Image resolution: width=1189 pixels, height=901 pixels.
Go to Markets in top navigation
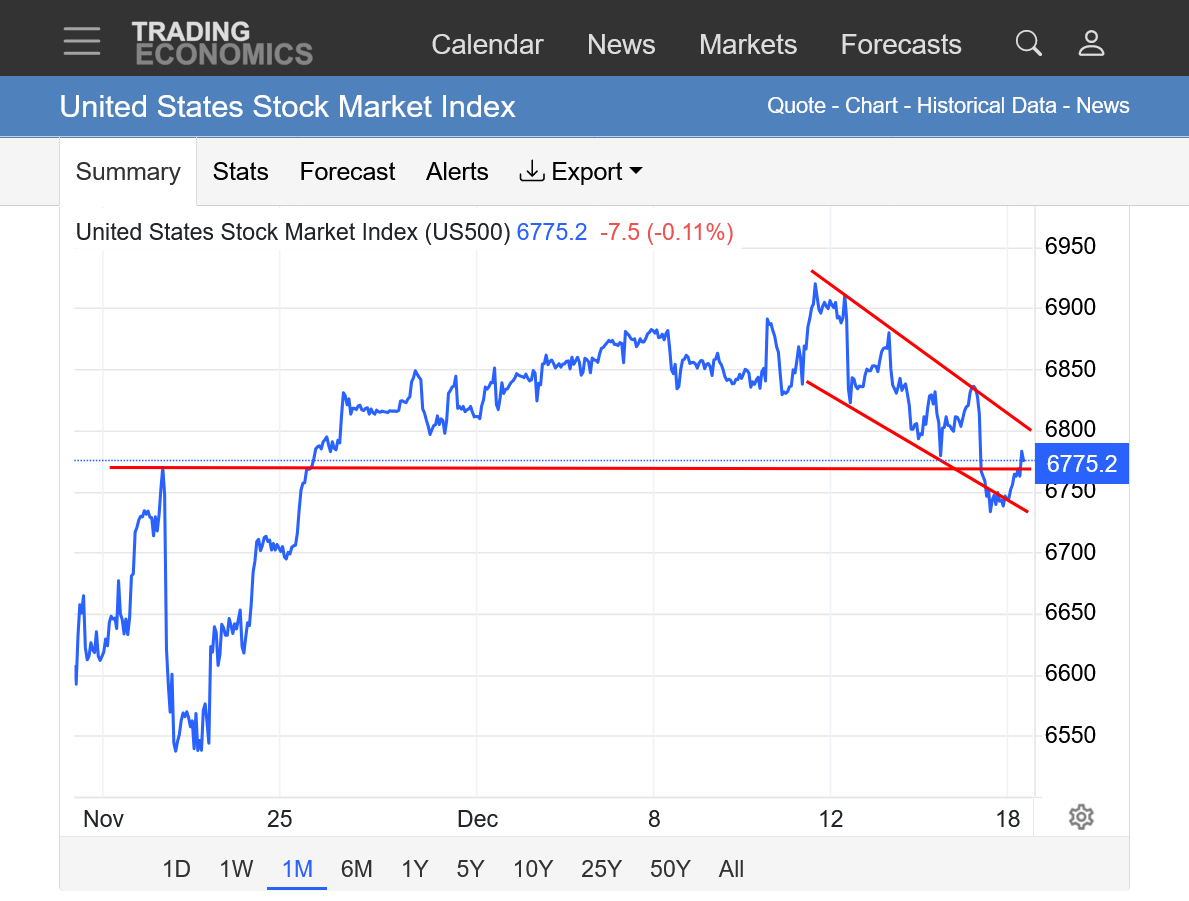coord(748,45)
